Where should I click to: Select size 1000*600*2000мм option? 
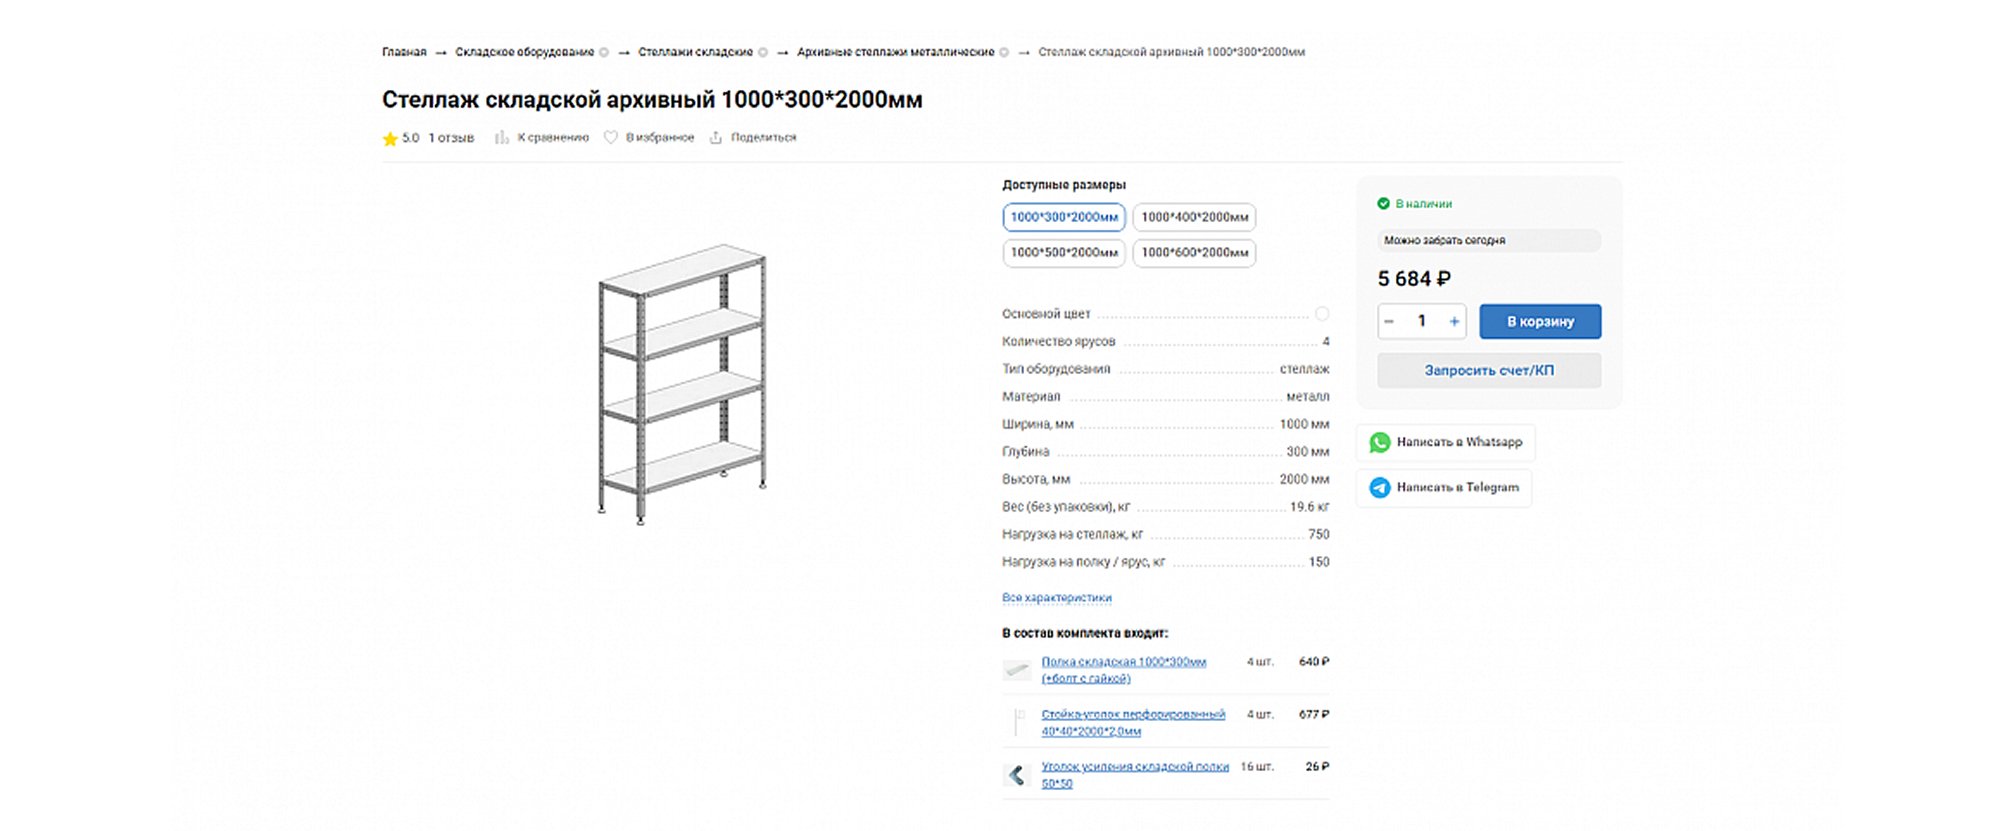pos(1195,253)
